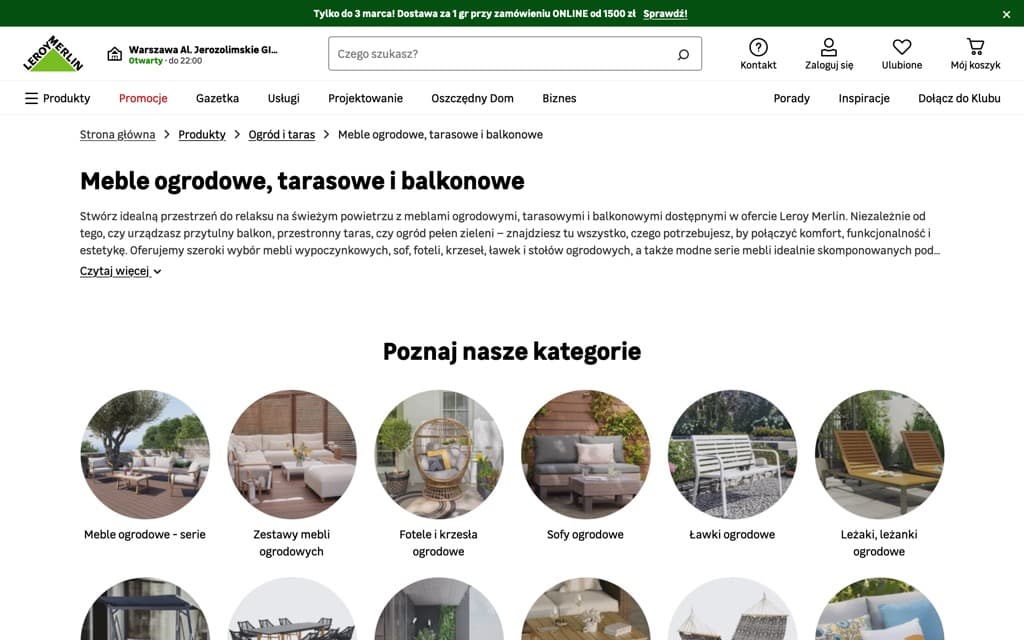Click the Czego szukasz search field
Image resolution: width=1024 pixels, height=640 pixels.
pos(500,54)
